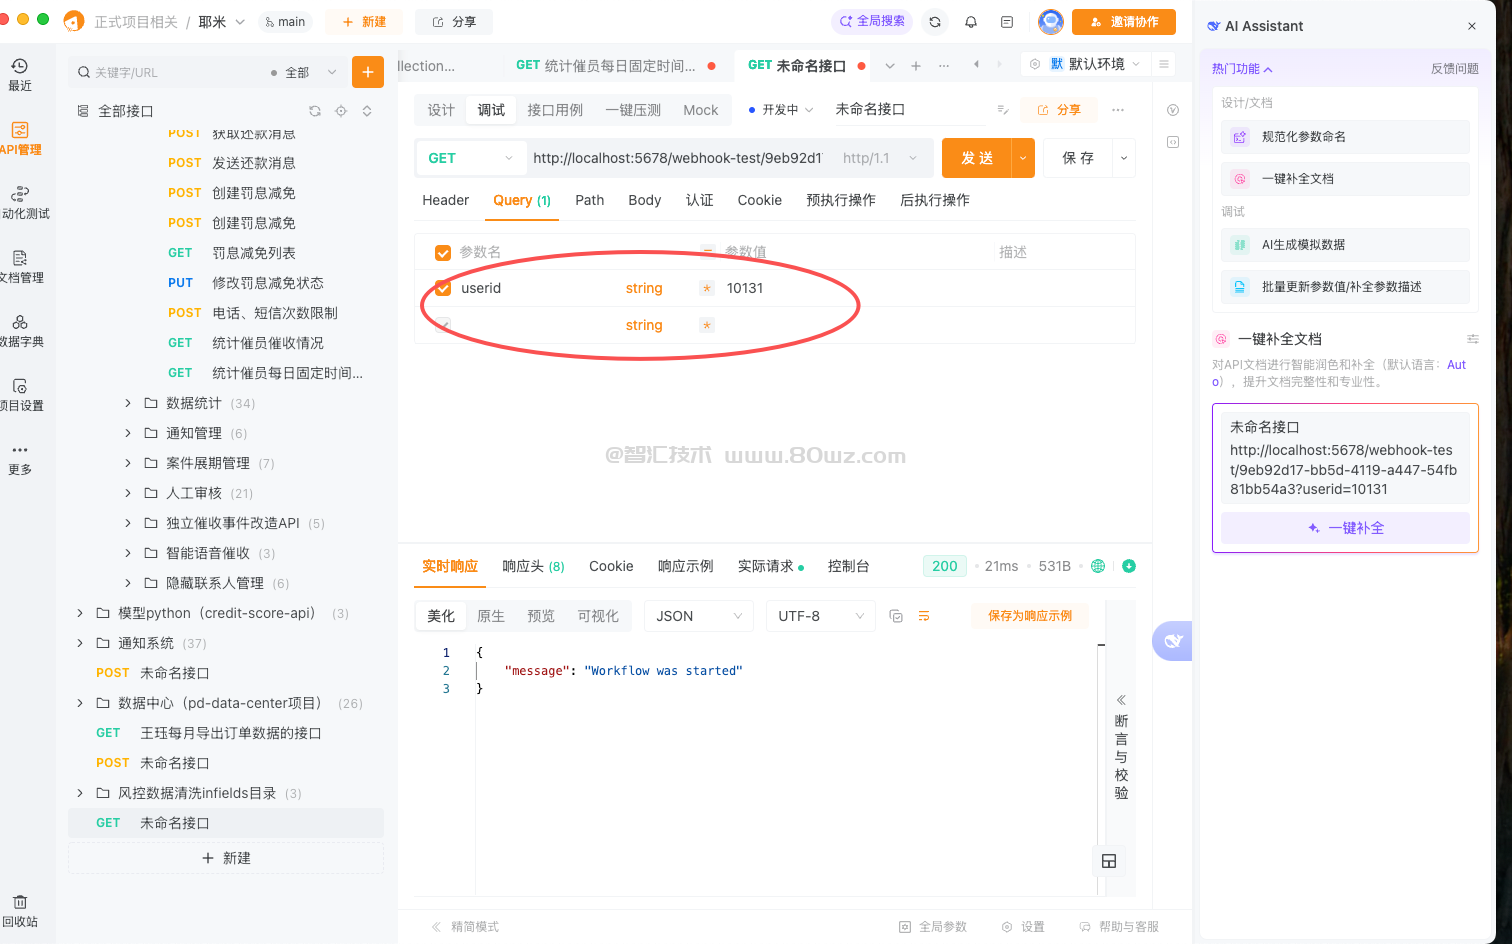1512x944 pixels.
Task: Open the 响应头 response headers tab
Action: [532, 566]
